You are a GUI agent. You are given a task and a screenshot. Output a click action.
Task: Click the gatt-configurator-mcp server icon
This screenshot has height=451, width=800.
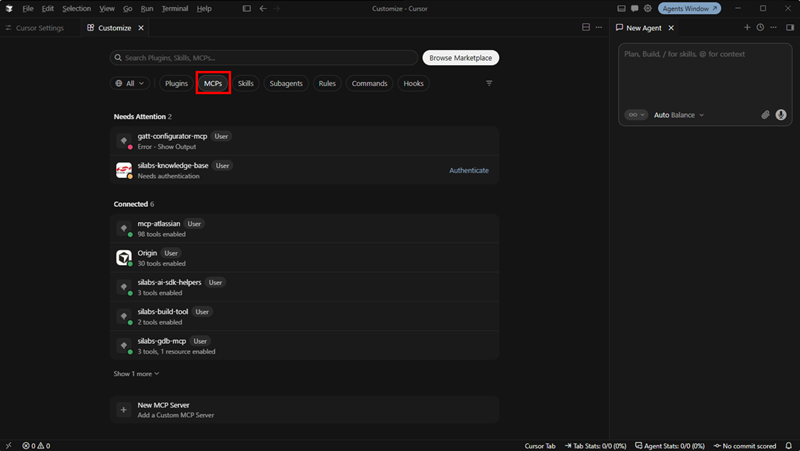click(123, 141)
